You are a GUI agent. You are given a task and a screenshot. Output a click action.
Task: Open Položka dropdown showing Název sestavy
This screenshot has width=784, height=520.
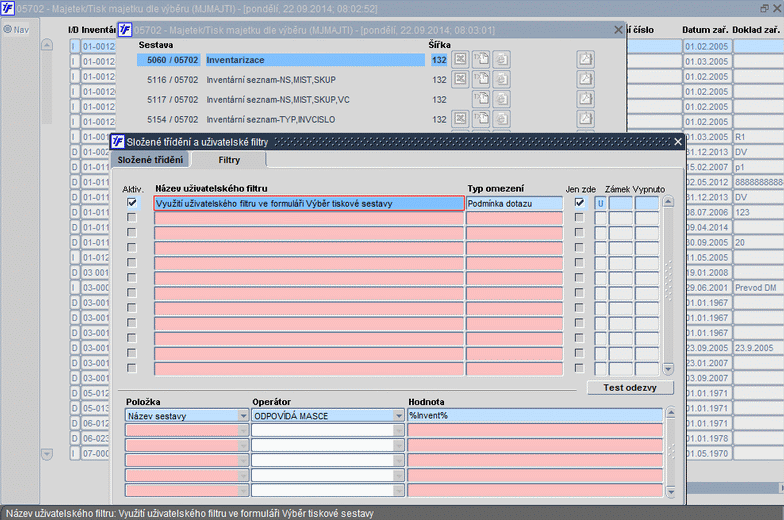[243, 416]
